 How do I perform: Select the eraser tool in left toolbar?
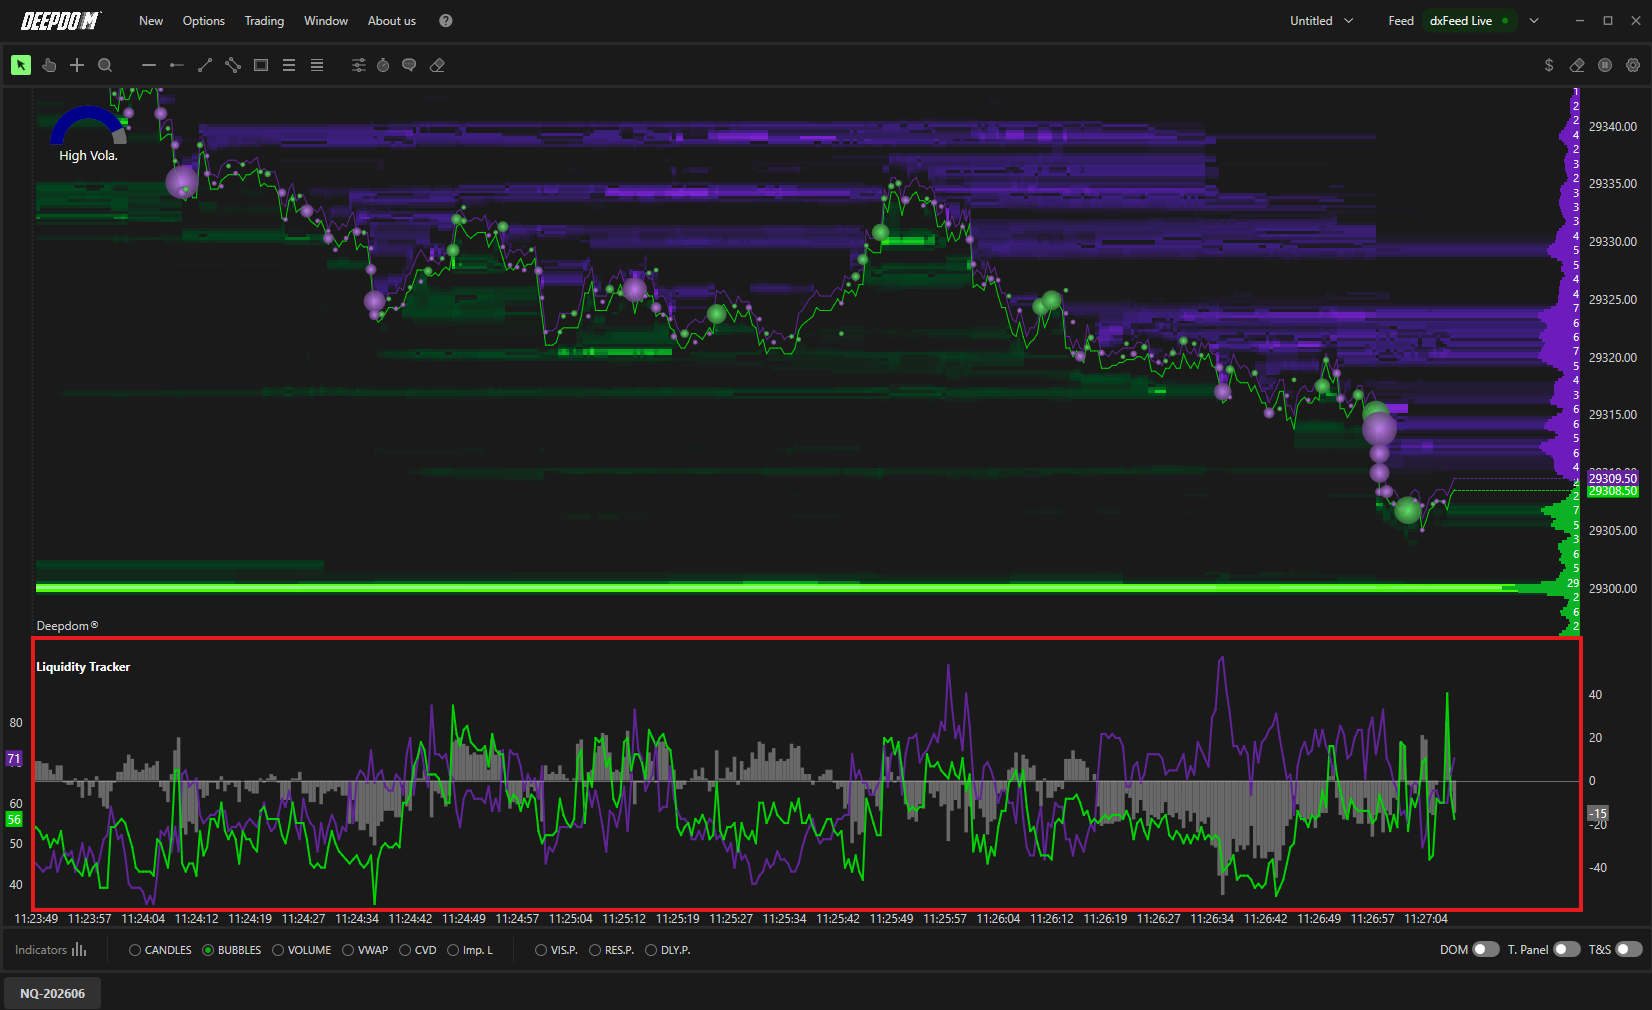click(x=437, y=65)
